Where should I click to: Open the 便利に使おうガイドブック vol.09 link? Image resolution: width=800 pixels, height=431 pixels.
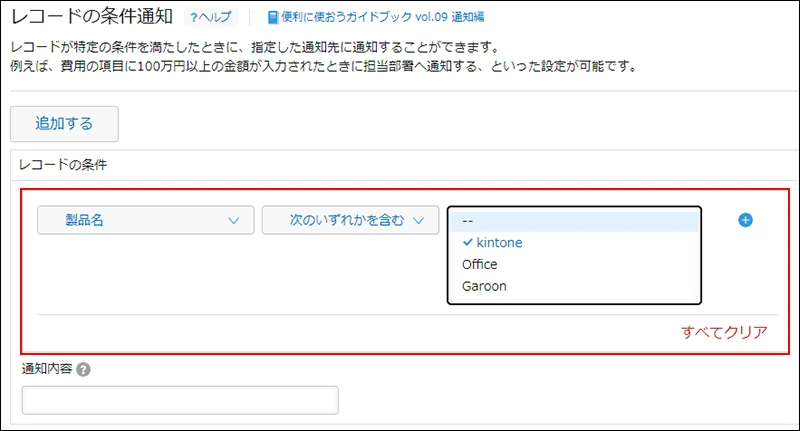pyautogui.click(x=382, y=17)
